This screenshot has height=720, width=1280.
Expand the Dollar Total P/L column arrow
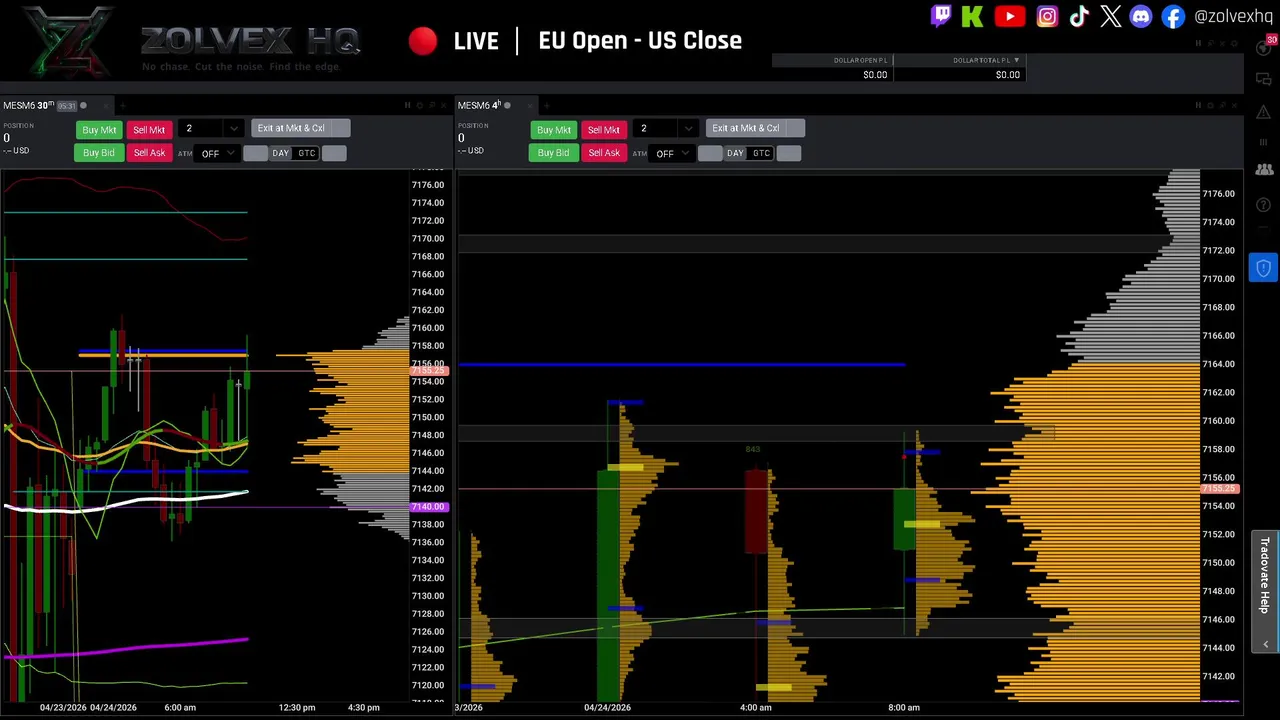[x=1016, y=60]
